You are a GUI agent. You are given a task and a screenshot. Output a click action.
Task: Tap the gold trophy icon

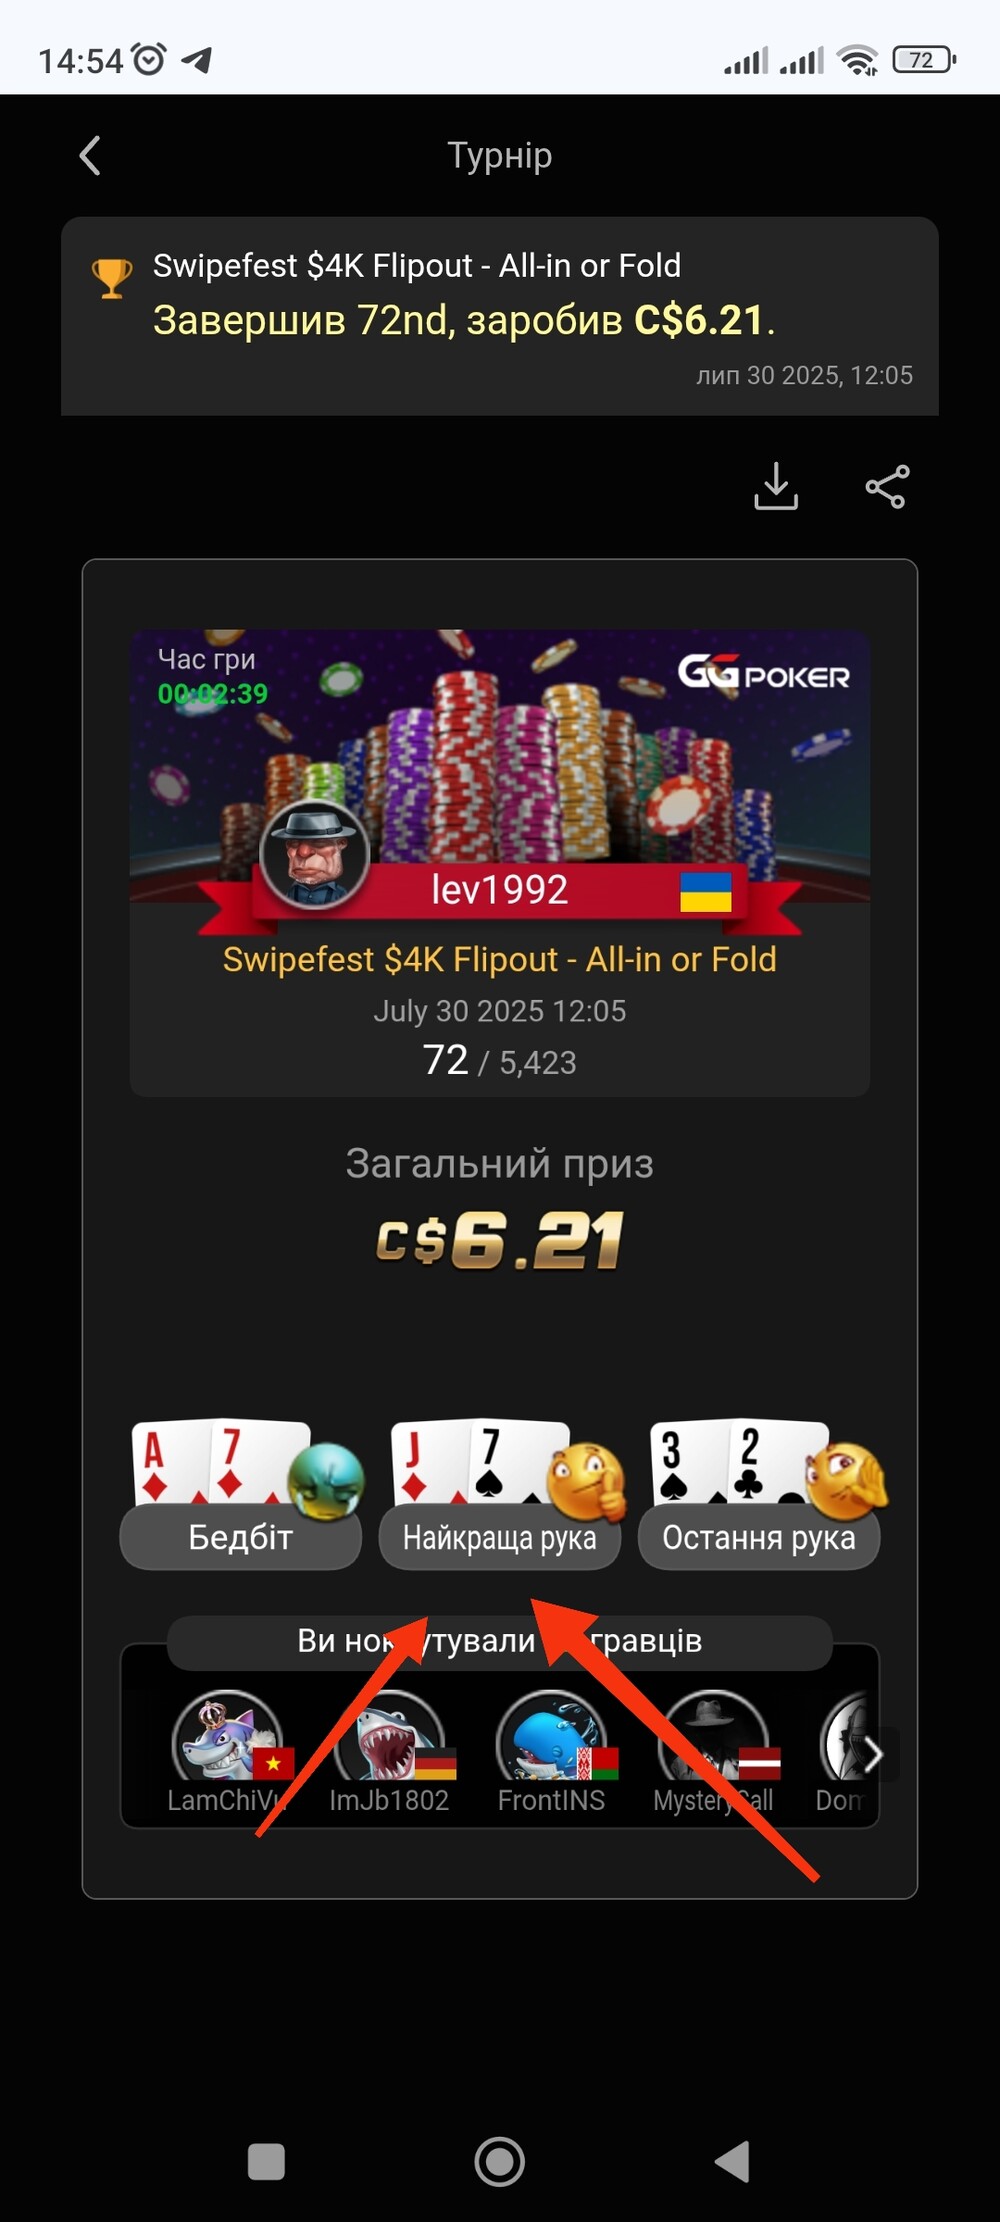pos(112,278)
